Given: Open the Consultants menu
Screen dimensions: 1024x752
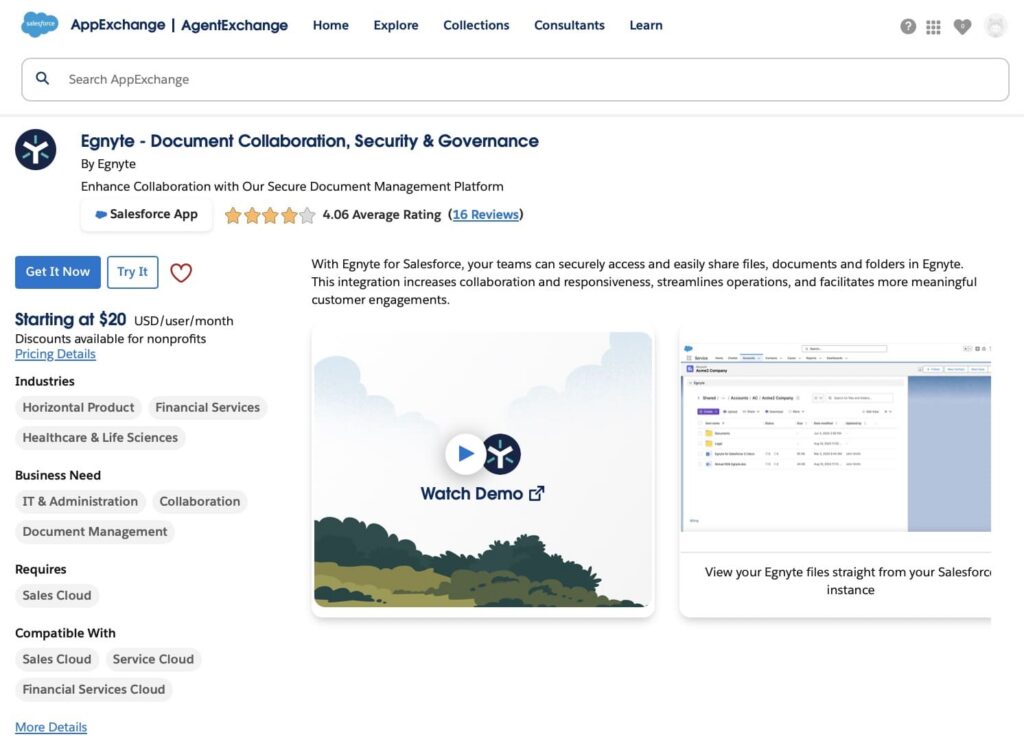Looking at the screenshot, I should [569, 25].
